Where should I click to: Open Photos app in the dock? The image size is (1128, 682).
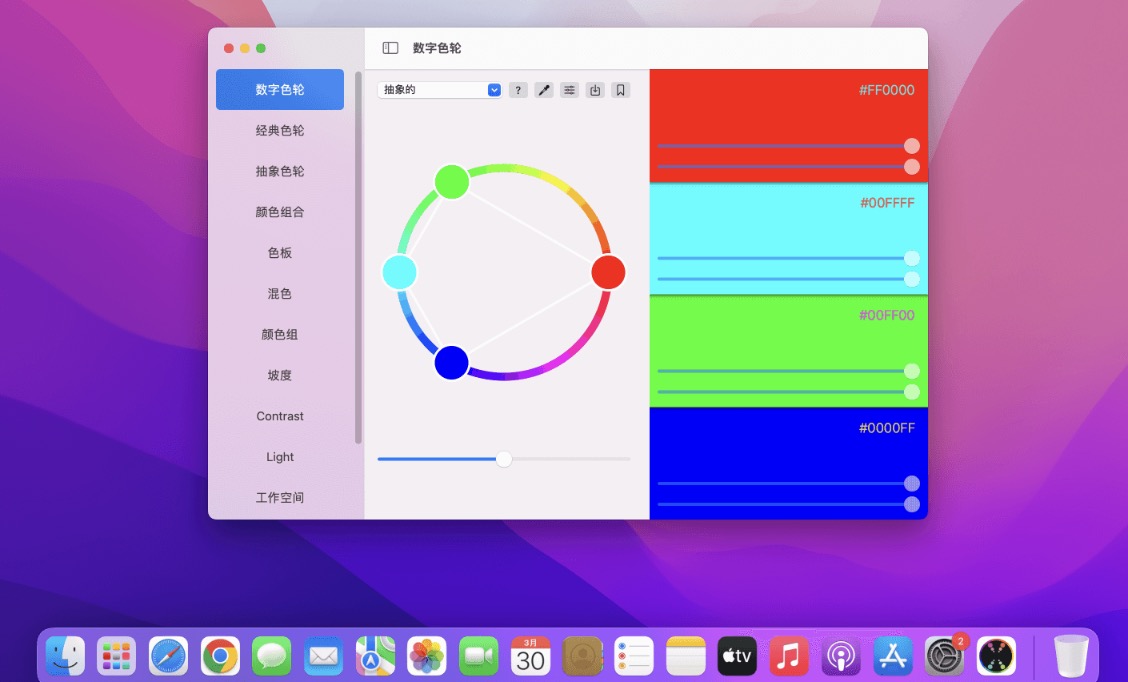tap(427, 656)
